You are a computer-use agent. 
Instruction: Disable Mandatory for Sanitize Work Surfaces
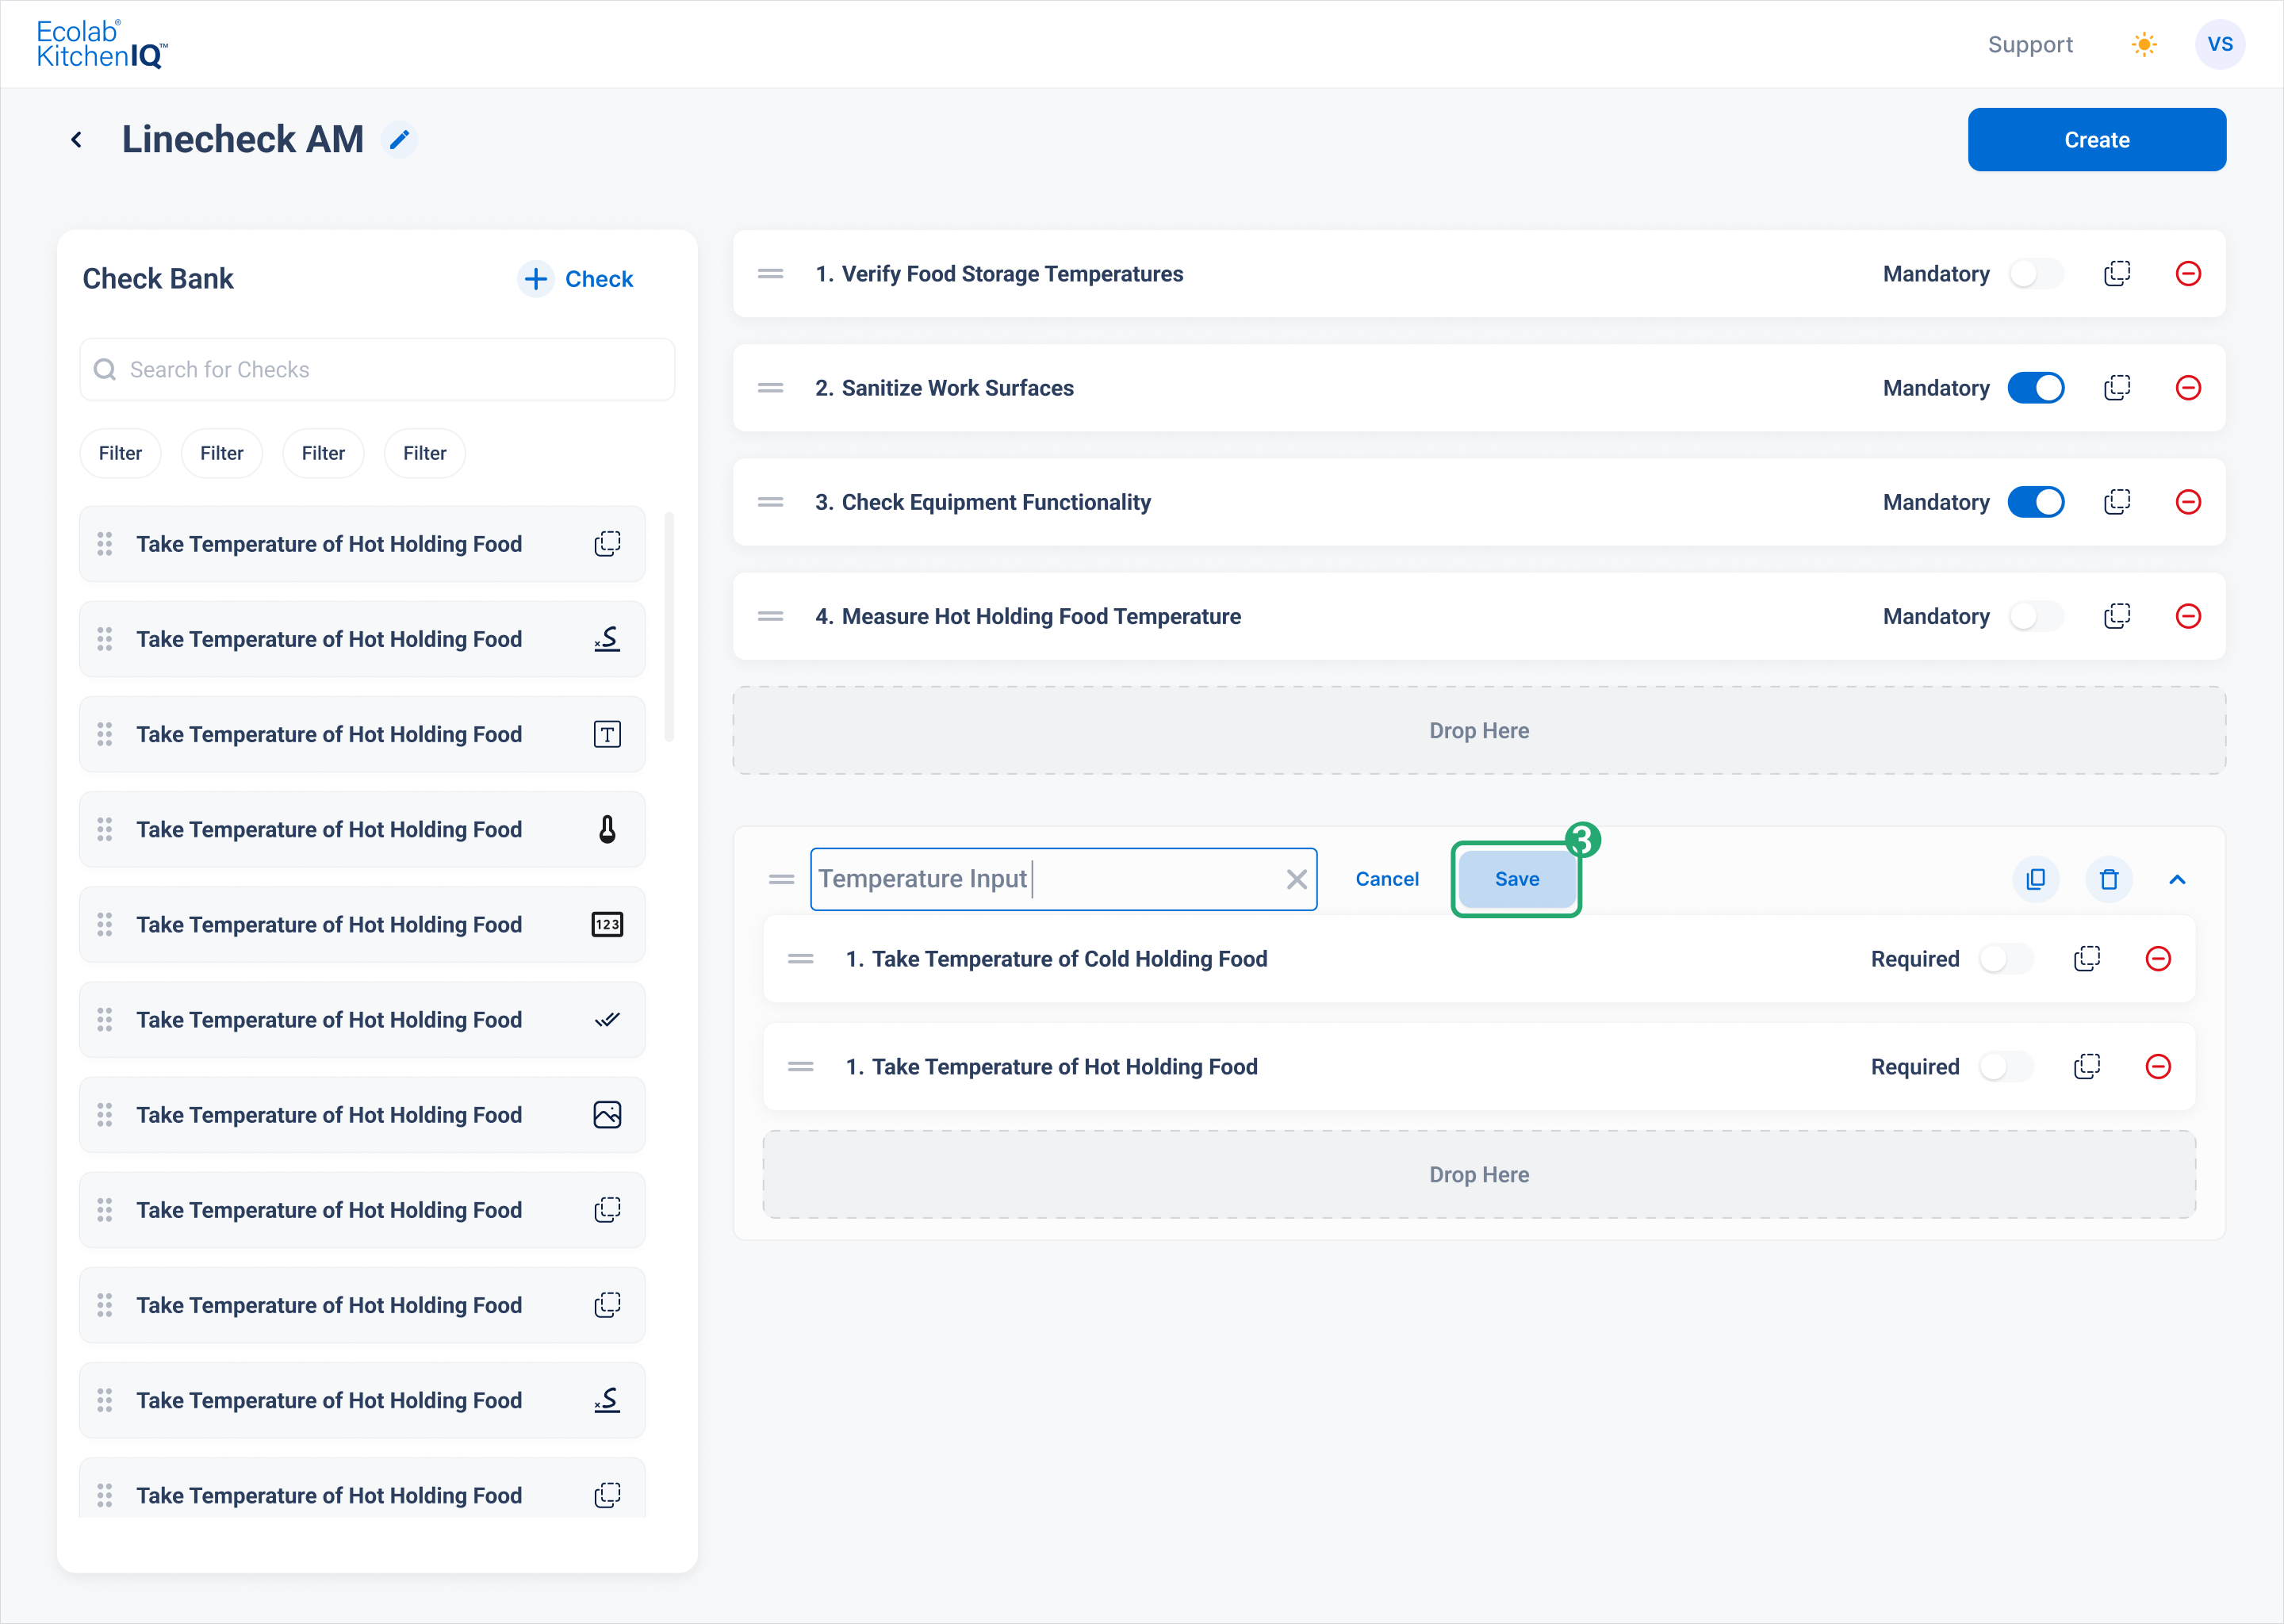(x=2035, y=388)
